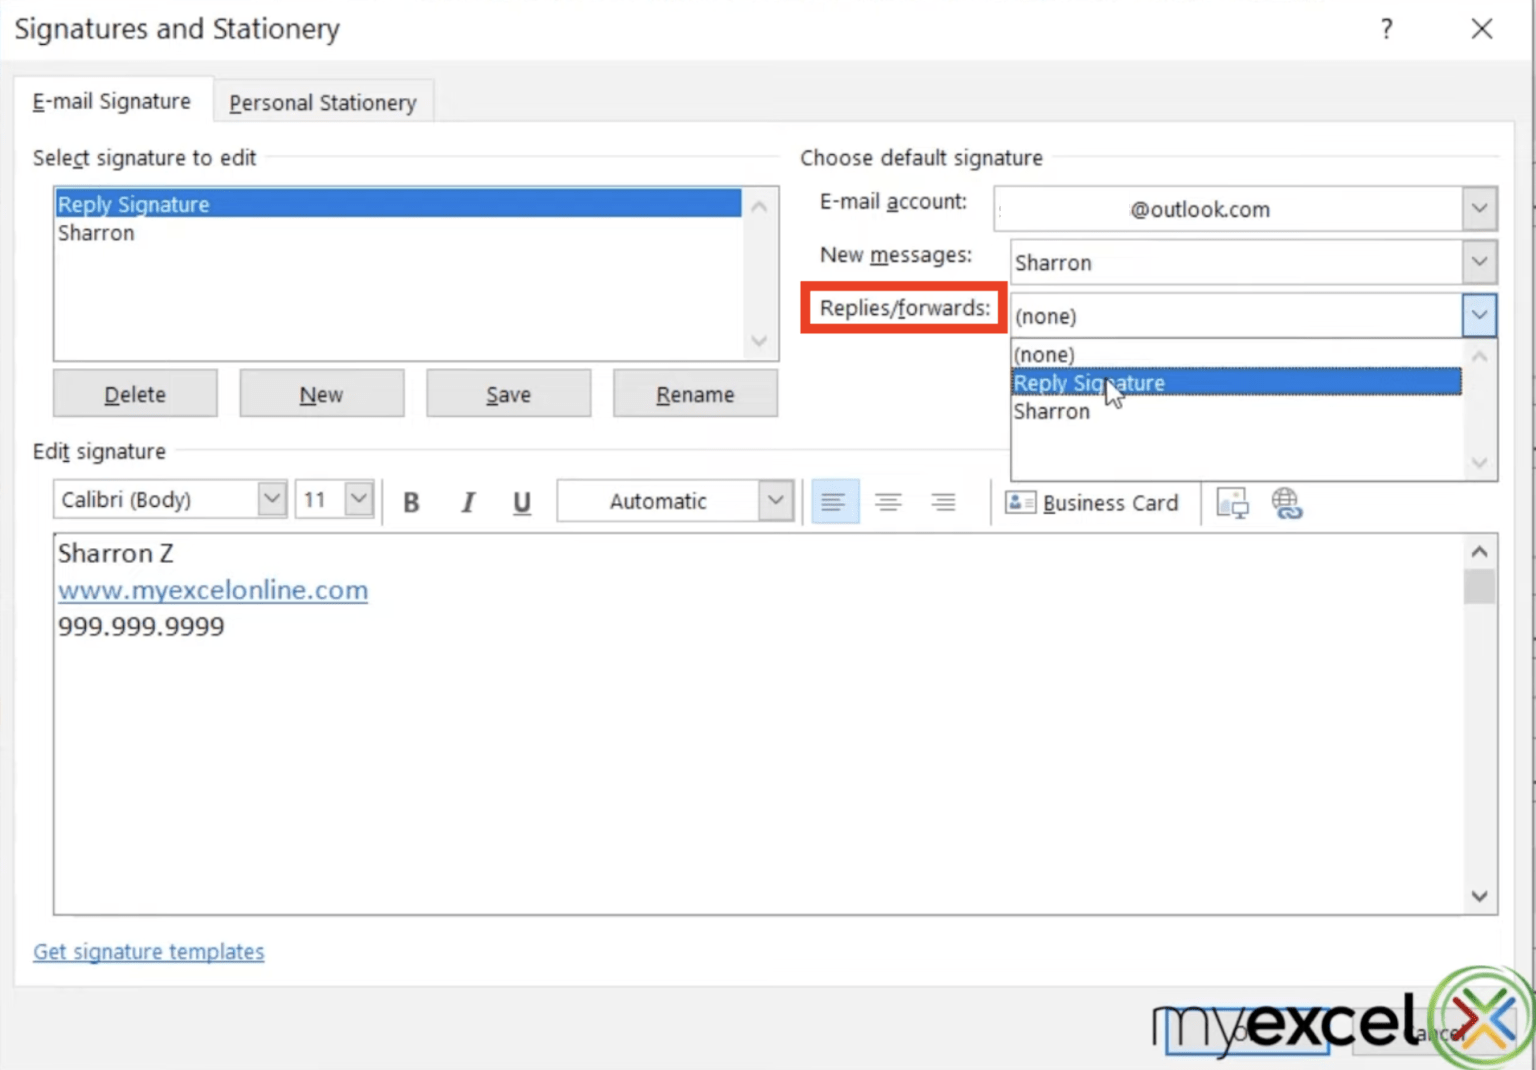Click the help question mark icon
Screen dimensions: 1536x1070
tap(1386, 29)
